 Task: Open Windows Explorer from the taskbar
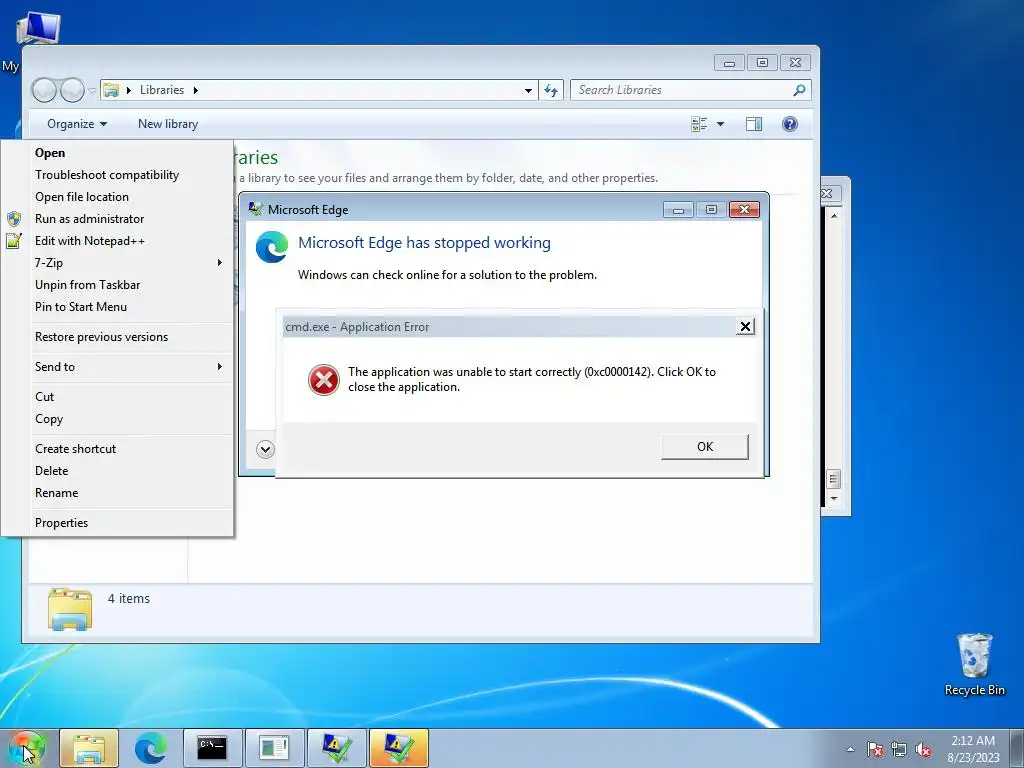click(x=89, y=748)
